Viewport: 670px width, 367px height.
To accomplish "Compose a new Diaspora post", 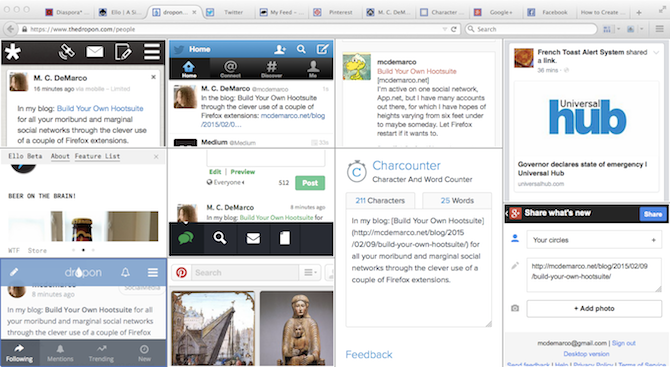I will 123,52.
